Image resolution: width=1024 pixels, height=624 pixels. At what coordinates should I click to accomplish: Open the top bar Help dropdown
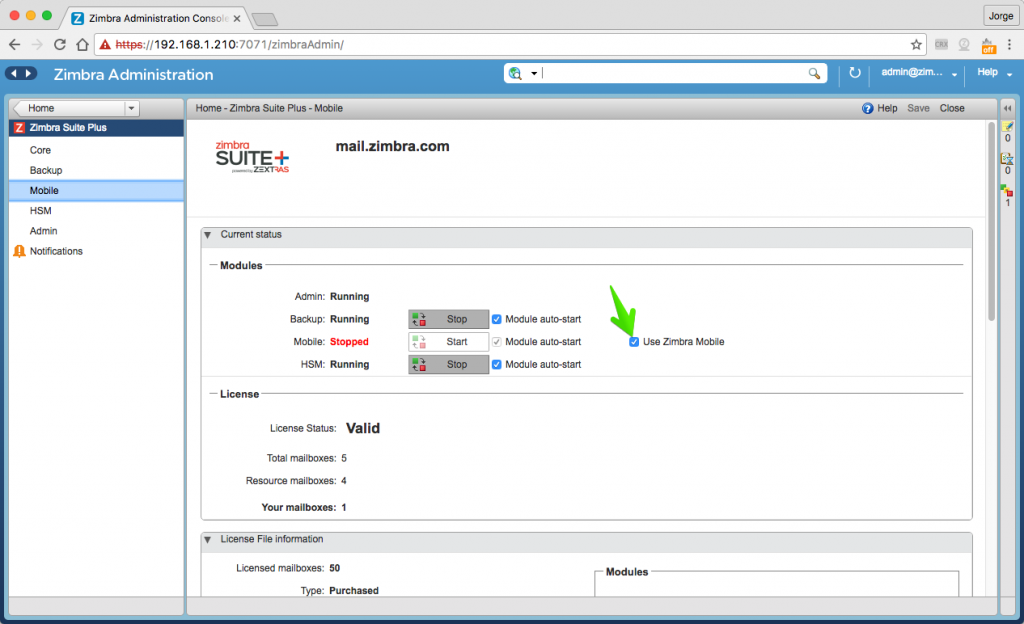(1010, 74)
